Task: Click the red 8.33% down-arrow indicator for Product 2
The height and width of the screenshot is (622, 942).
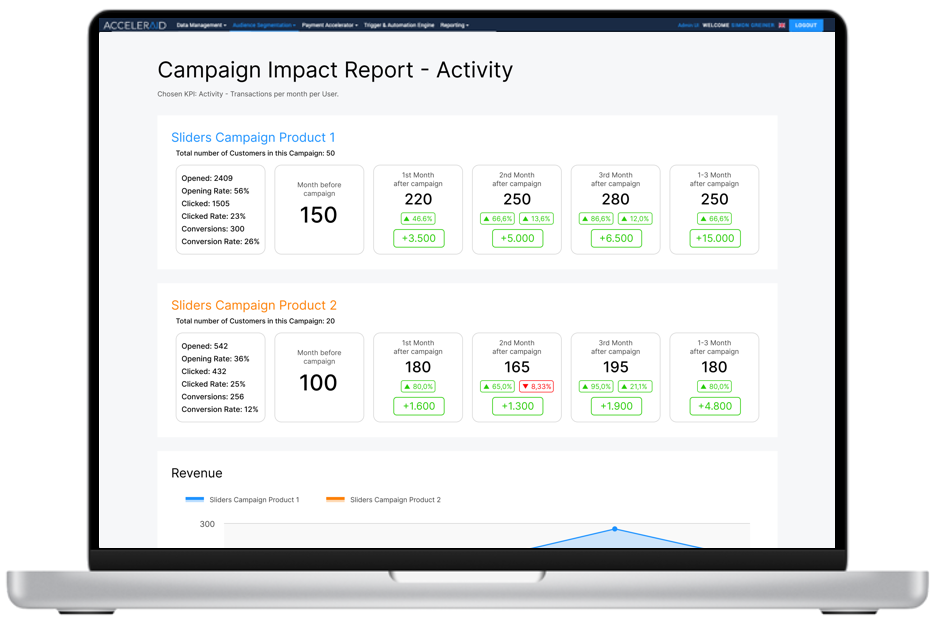Action: pyautogui.click(x=537, y=386)
